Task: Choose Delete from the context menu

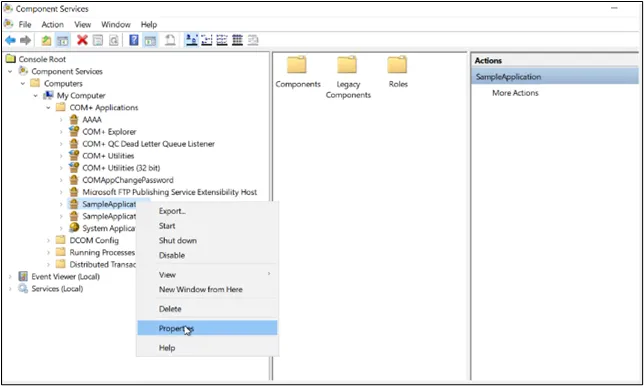Action: click(207, 309)
